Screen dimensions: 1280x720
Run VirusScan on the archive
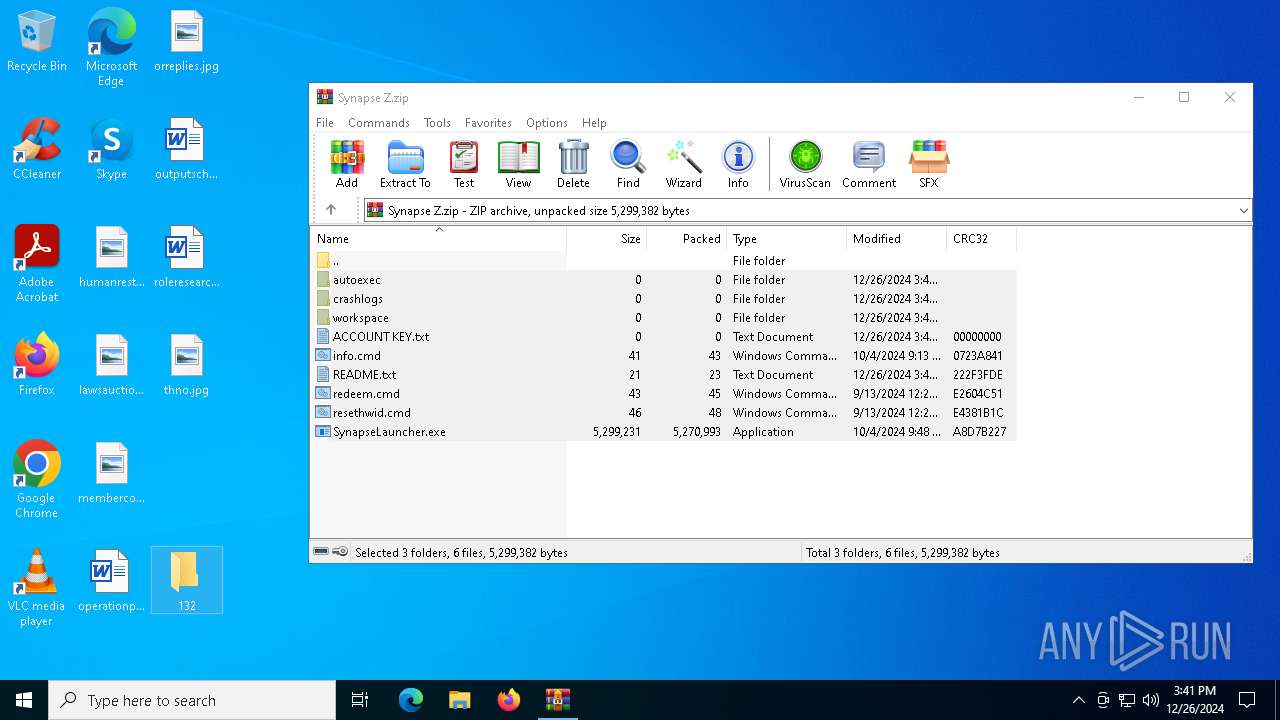pyautogui.click(x=805, y=164)
